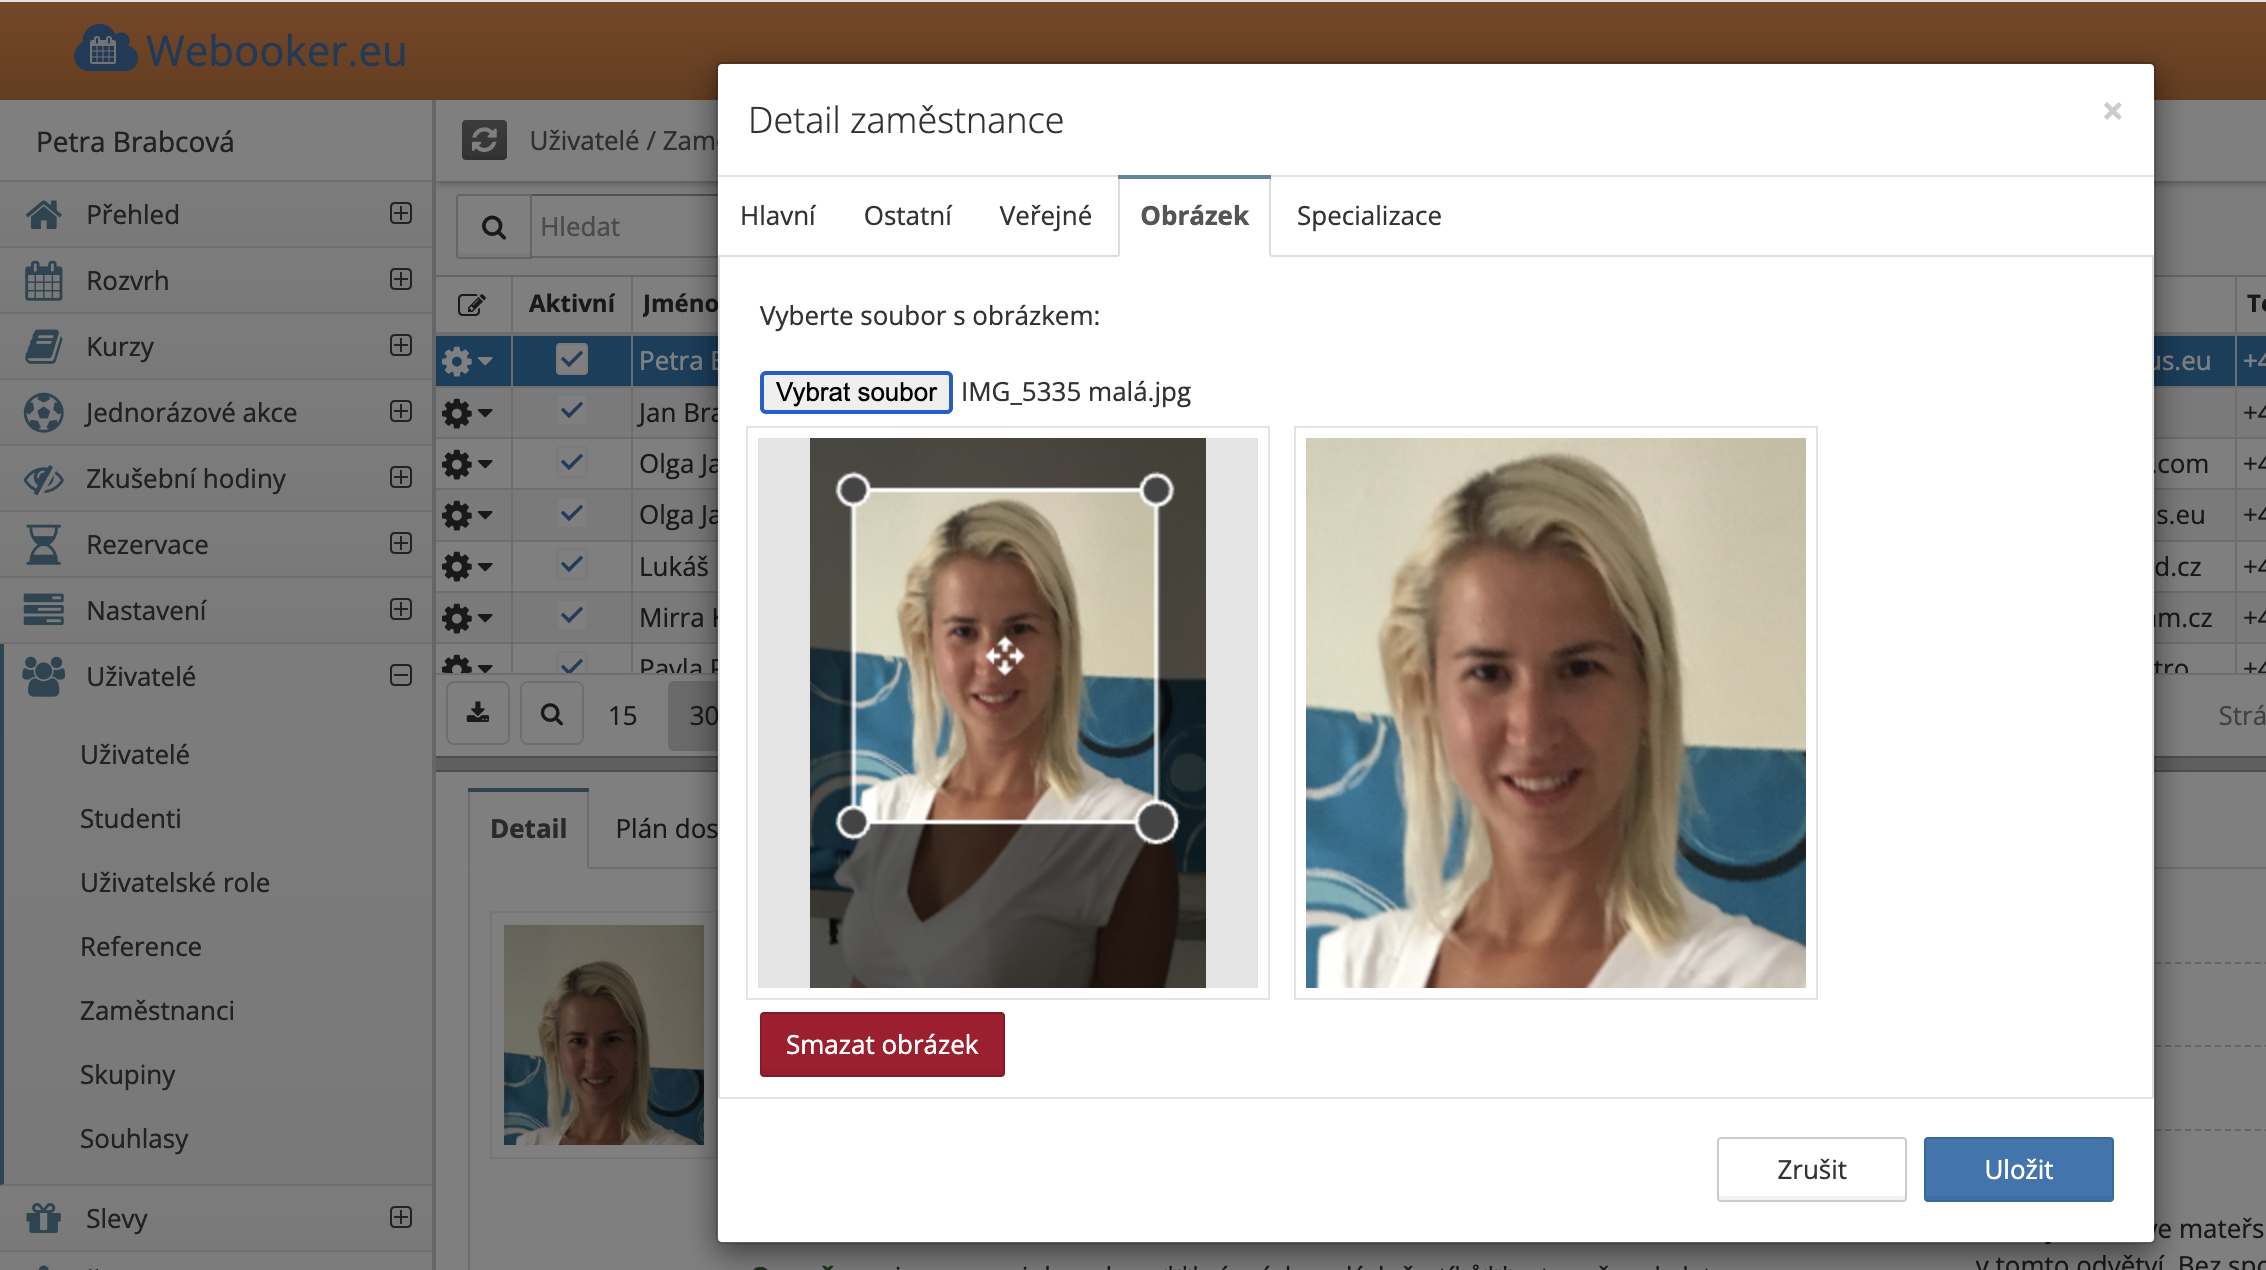This screenshot has width=2266, height=1270.
Task: Toggle Aktivní checkbox in Jan row
Action: point(572,411)
